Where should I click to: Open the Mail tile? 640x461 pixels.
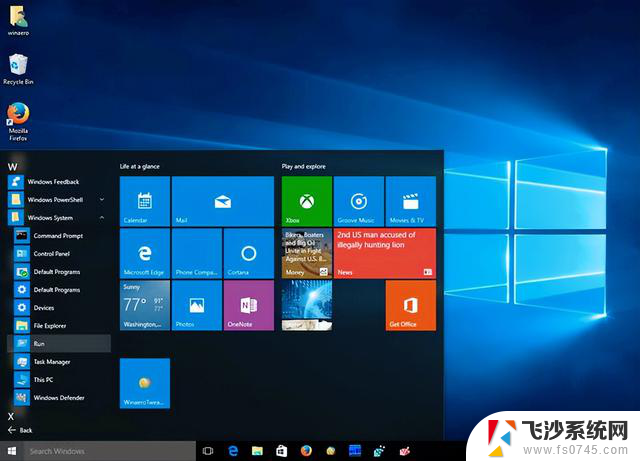point(223,201)
